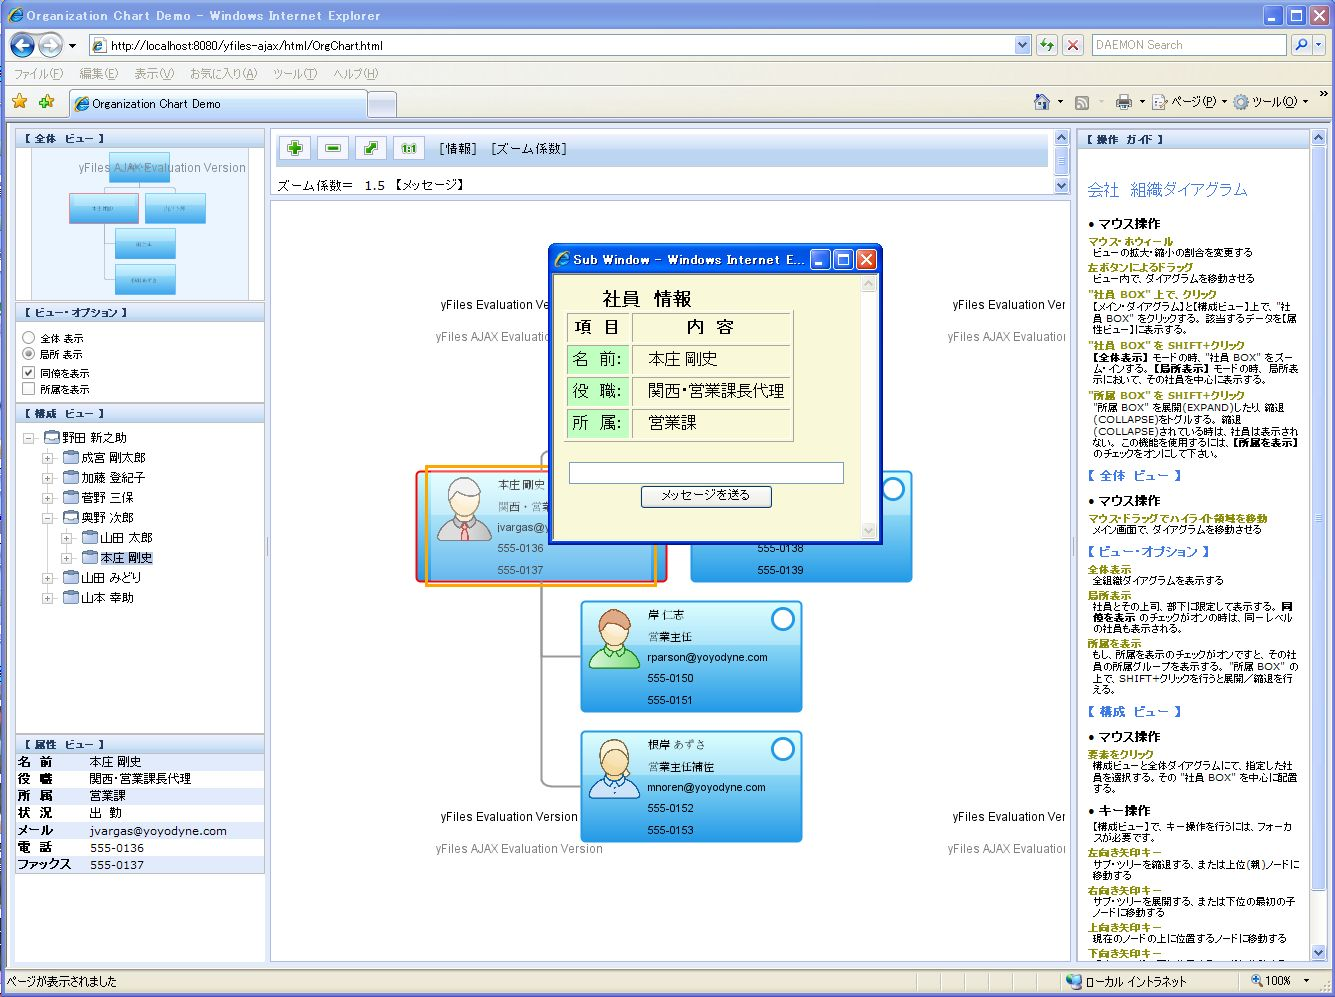The image size is (1335, 997).
Task: Click the message text field in Sub Window
Action: (705, 473)
